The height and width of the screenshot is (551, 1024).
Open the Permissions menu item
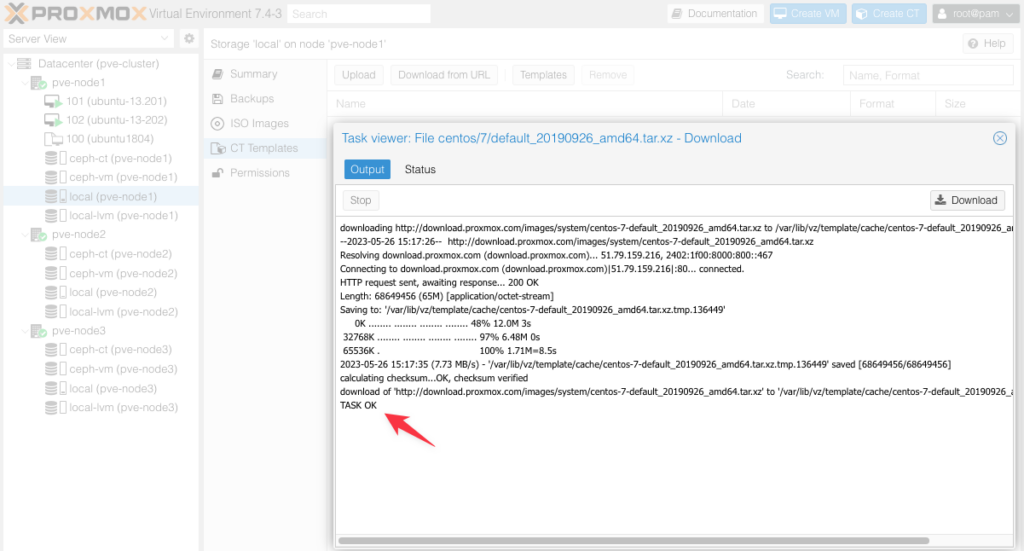(264, 173)
